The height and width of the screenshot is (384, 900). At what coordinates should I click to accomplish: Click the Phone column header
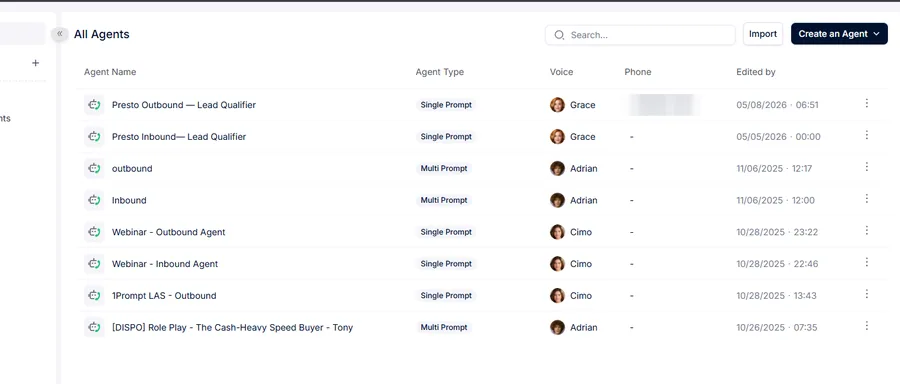click(x=638, y=72)
